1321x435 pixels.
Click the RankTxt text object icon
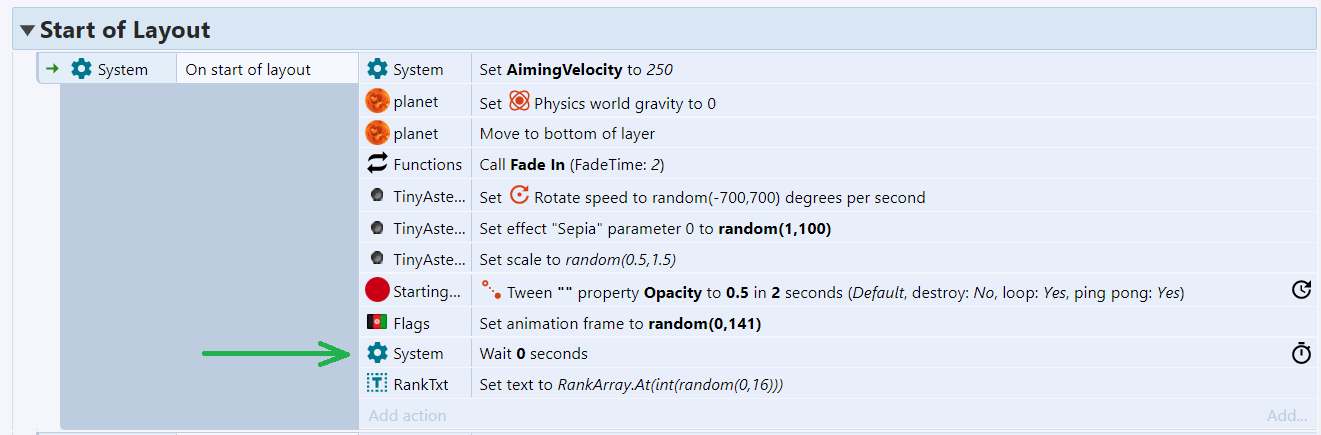pos(377,384)
